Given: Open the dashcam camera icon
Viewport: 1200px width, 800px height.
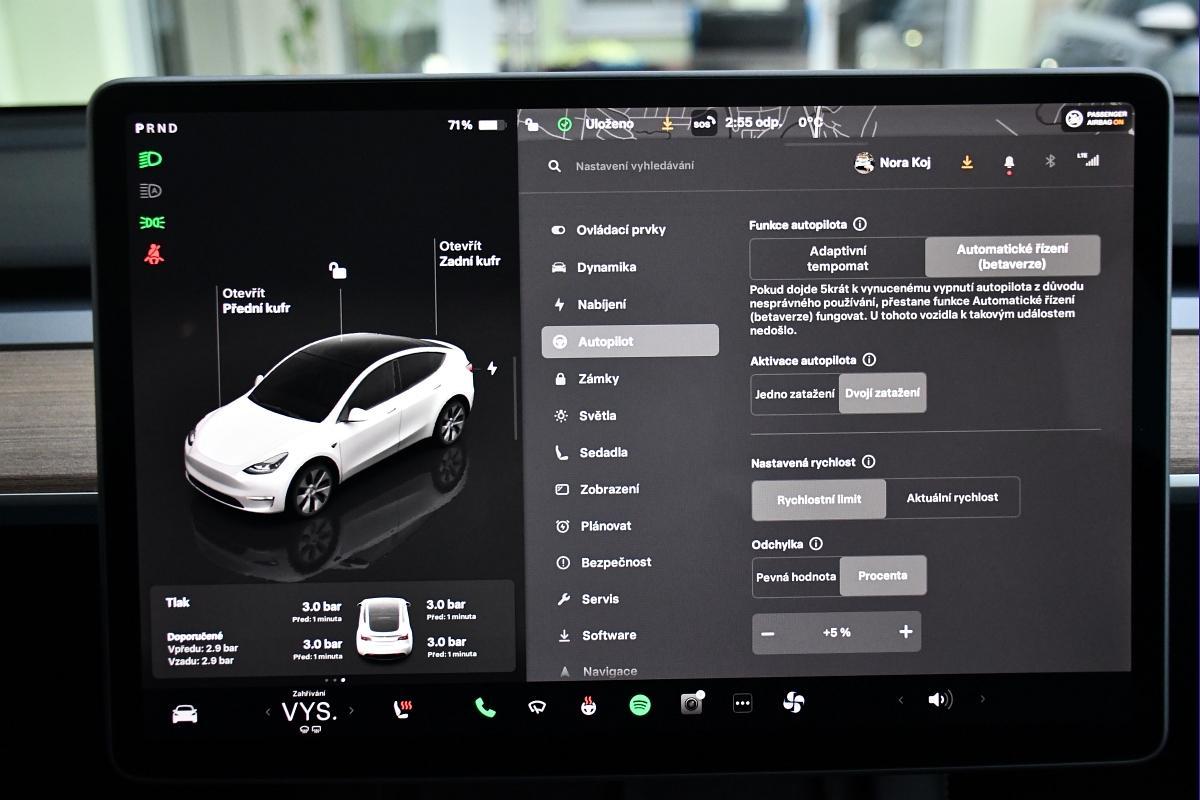Looking at the screenshot, I should tap(691, 704).
